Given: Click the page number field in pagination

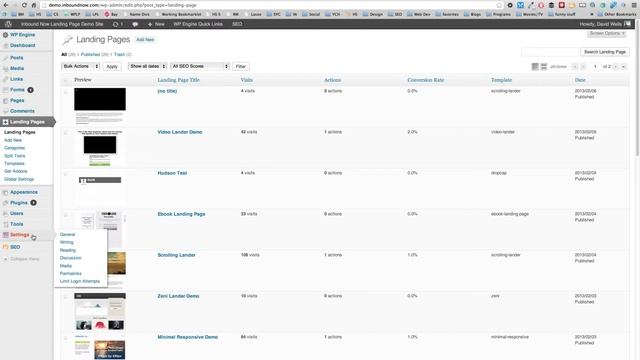Looking at the screenshot, I should pos(595,67).
